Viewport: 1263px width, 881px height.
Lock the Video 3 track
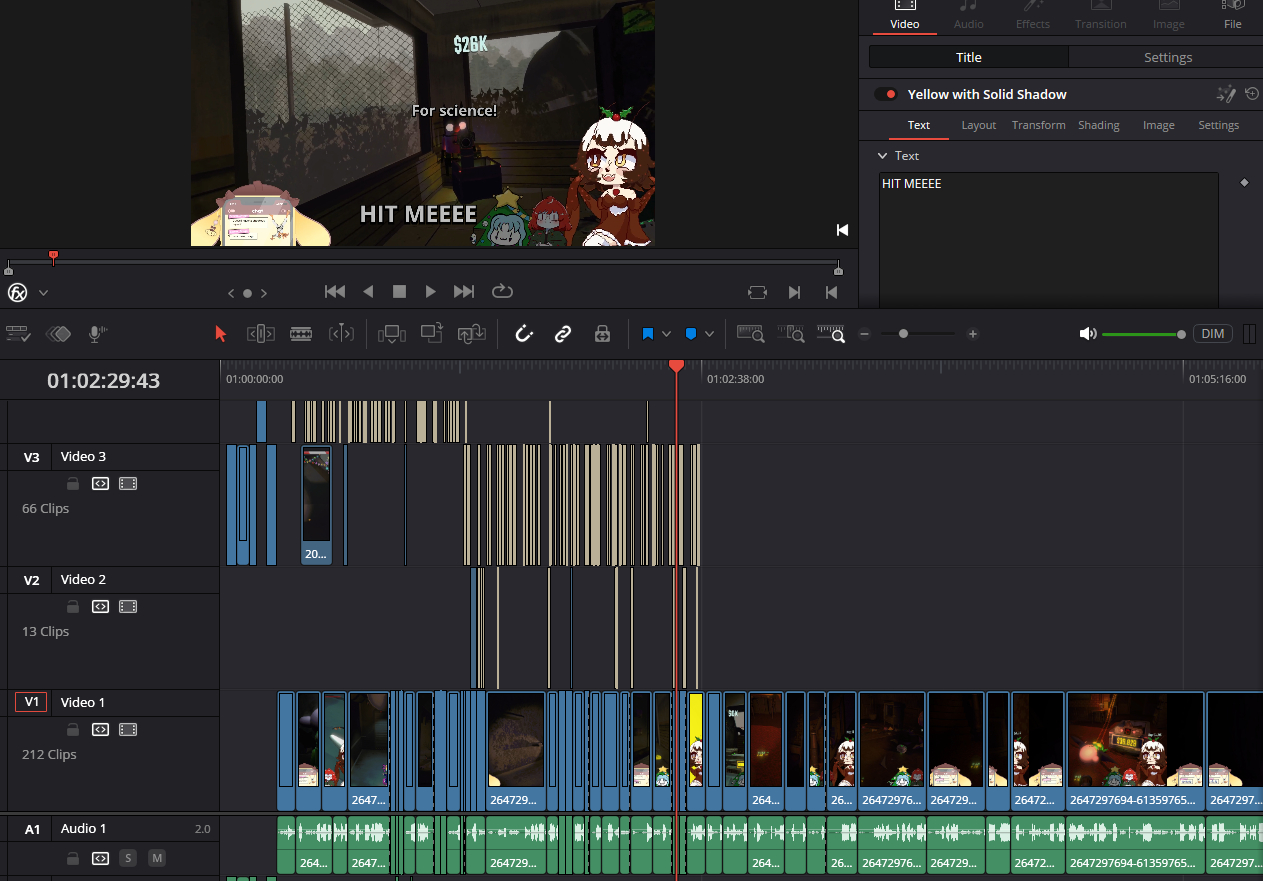73,484
